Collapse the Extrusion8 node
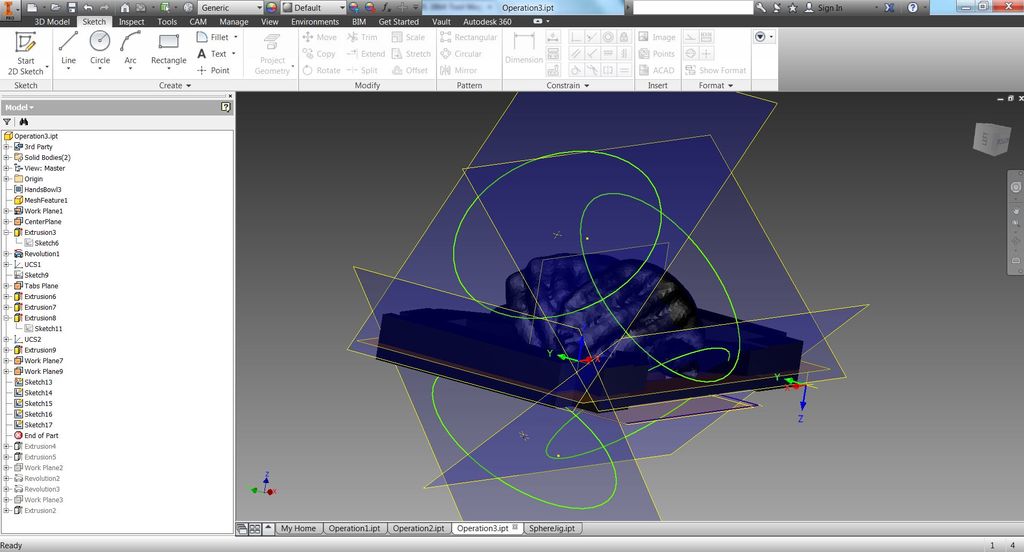 click(x=7, y=318)
